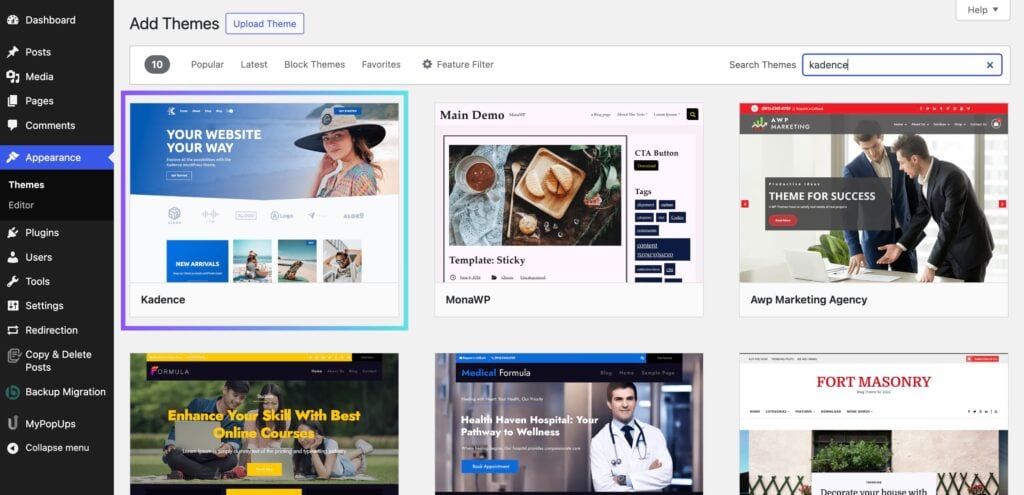
Task: Click the results count badge 10
Action: point(157,64)
